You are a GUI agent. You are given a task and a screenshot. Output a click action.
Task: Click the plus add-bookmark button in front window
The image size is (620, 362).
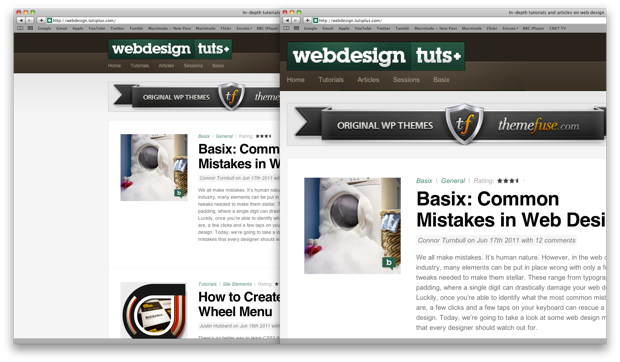307,21
